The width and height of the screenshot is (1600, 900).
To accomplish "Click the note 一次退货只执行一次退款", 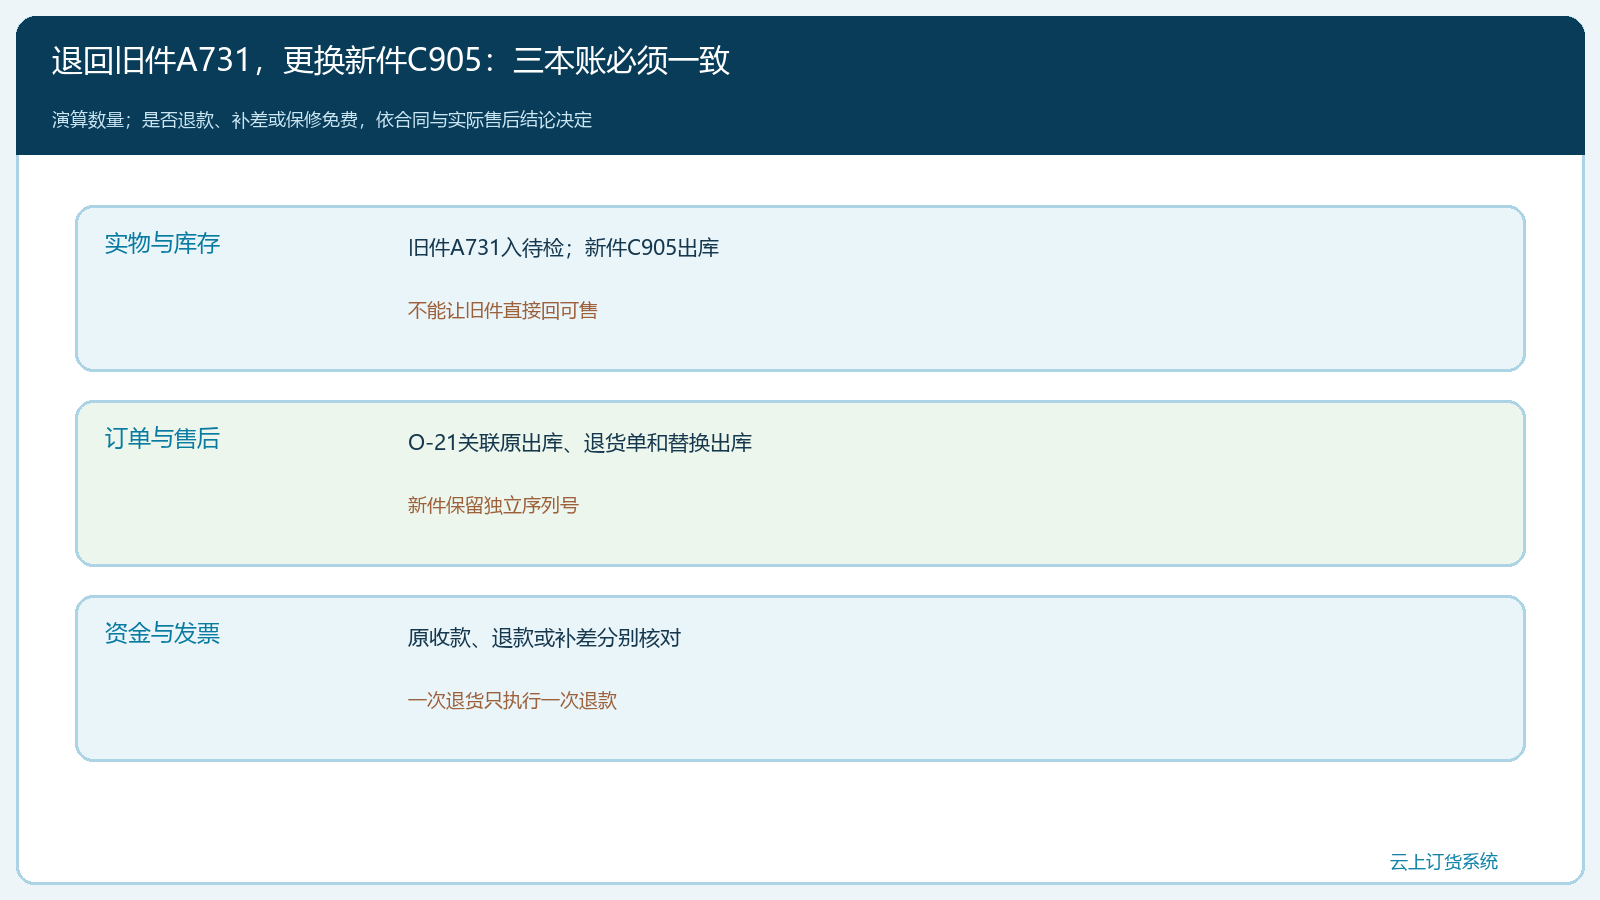I will click(512, 701).
